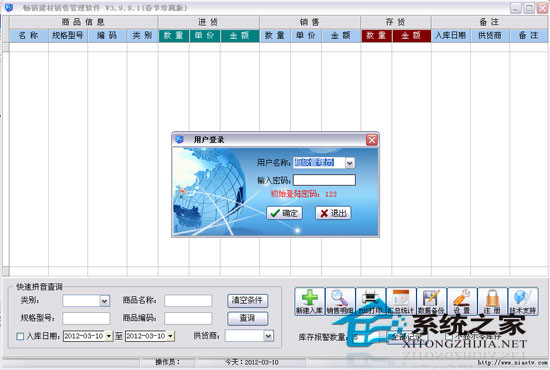Click the 进货 group header
The height and width of the screenshot is (370, 550).
click(x=209, y=22)
